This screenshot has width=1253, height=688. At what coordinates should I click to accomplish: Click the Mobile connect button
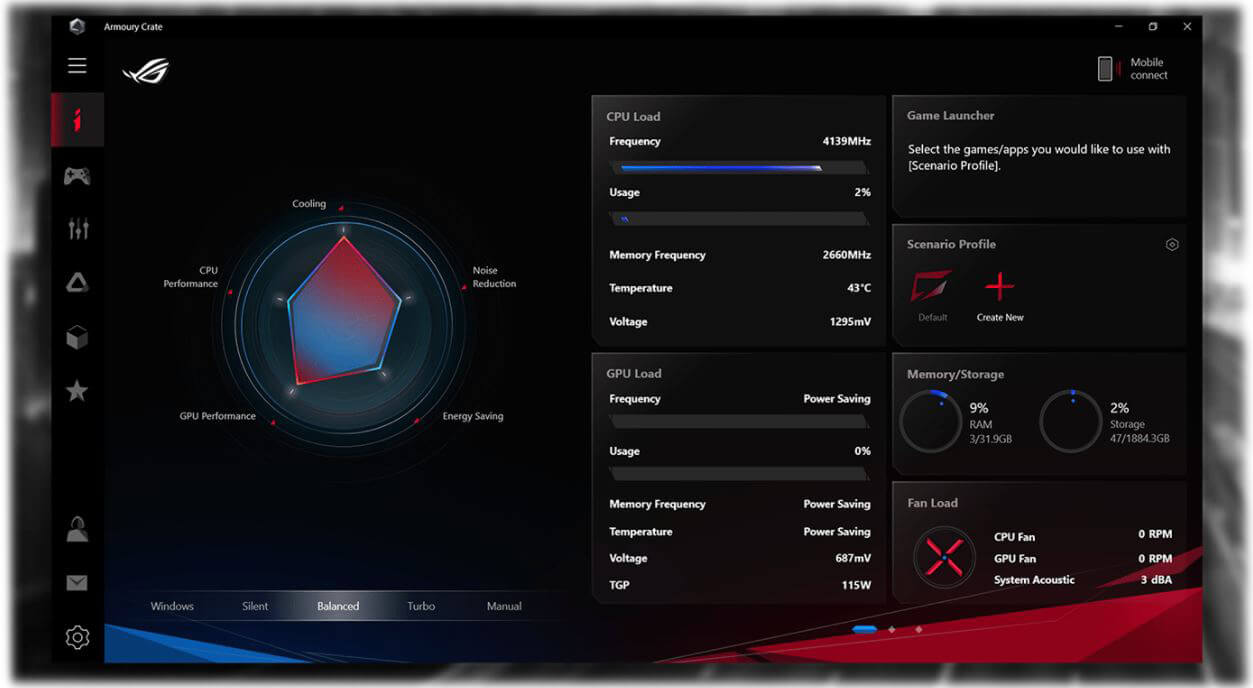[x=1133, y=69]
